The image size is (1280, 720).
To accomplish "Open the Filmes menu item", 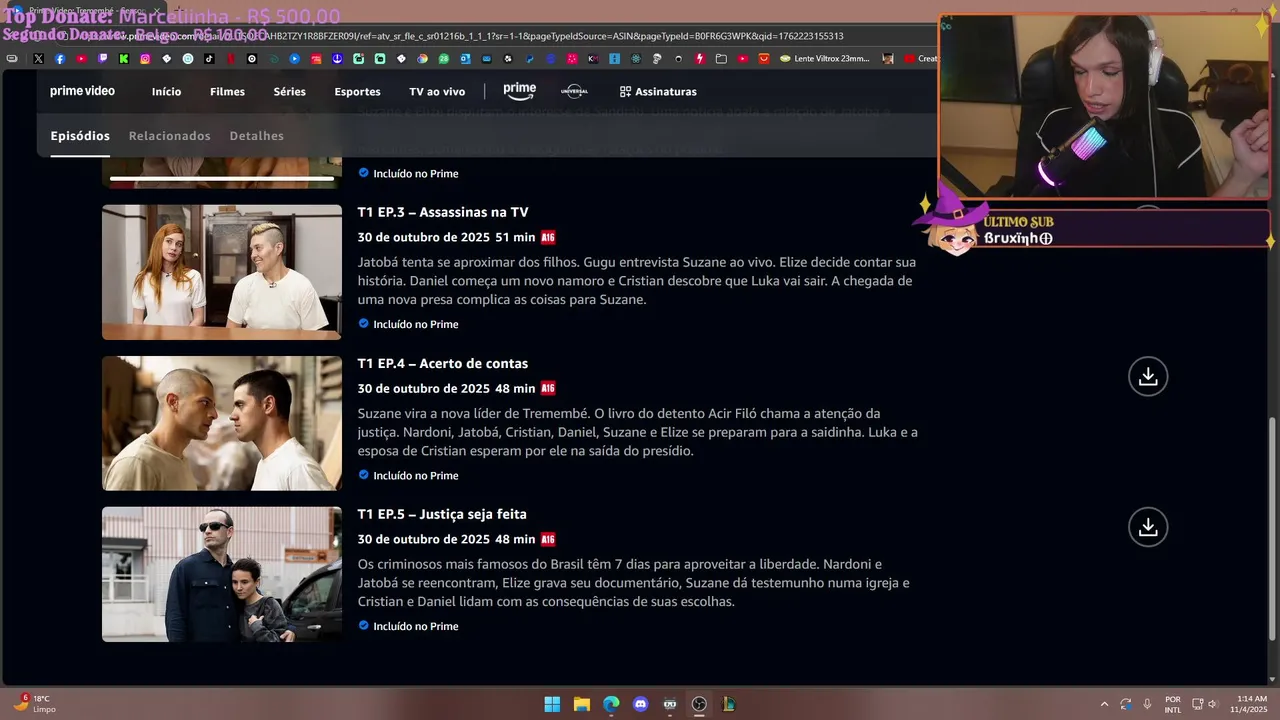I will (x=227, y=92).
